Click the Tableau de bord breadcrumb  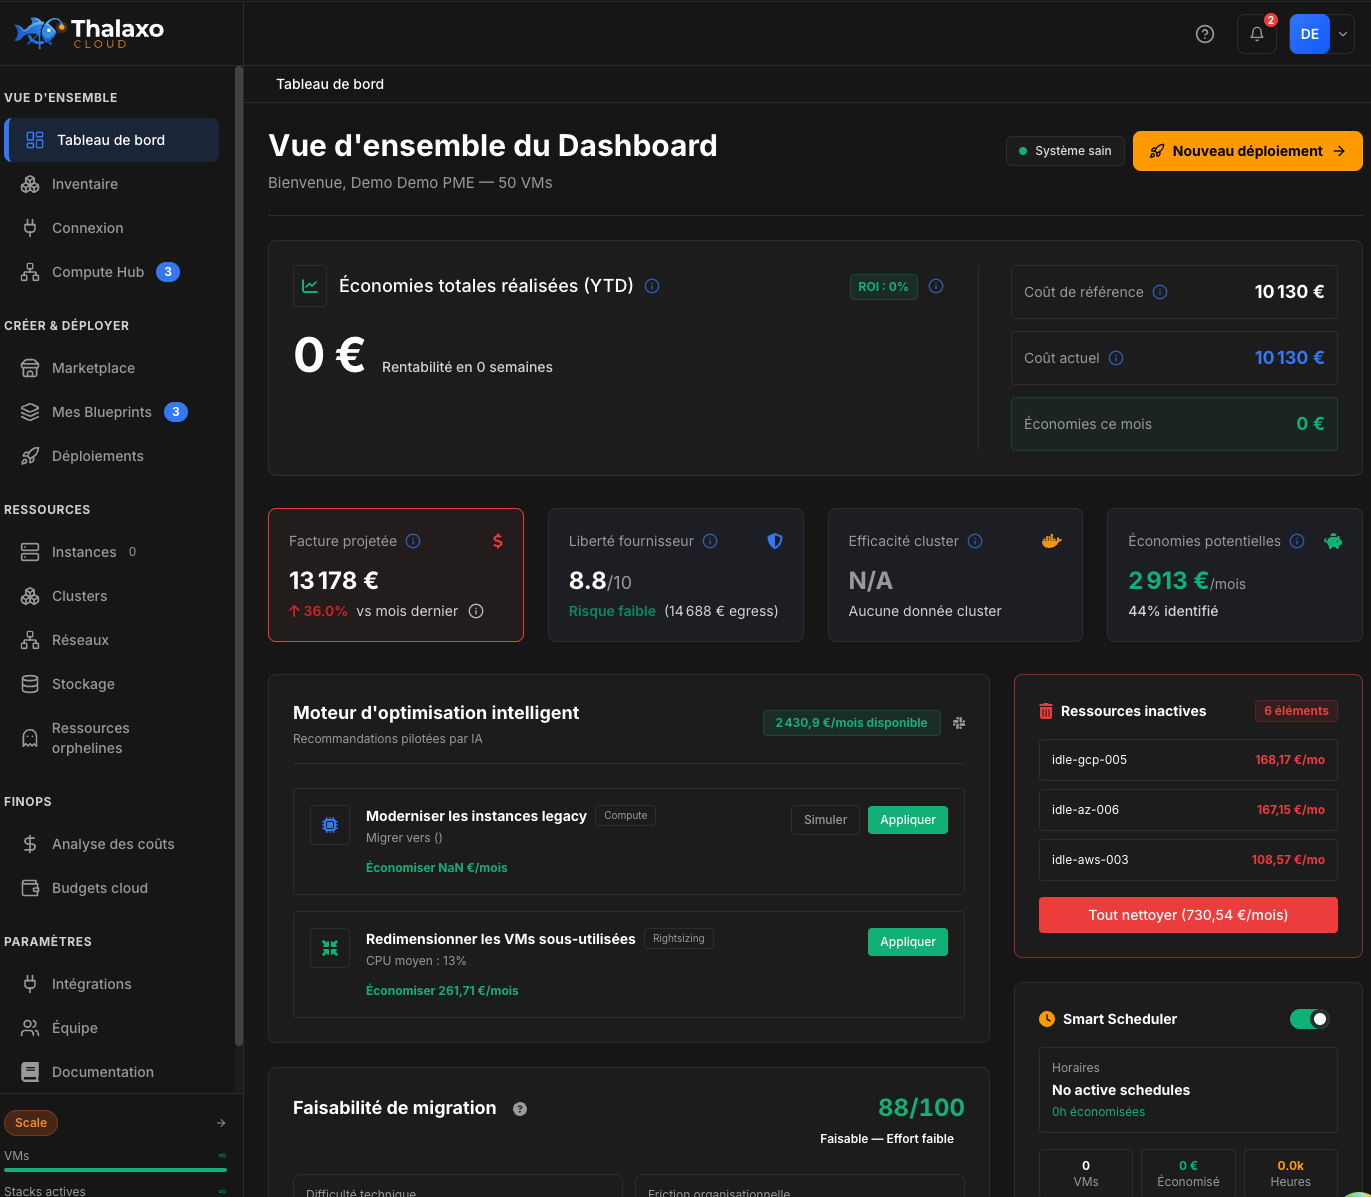coord(330,84)
